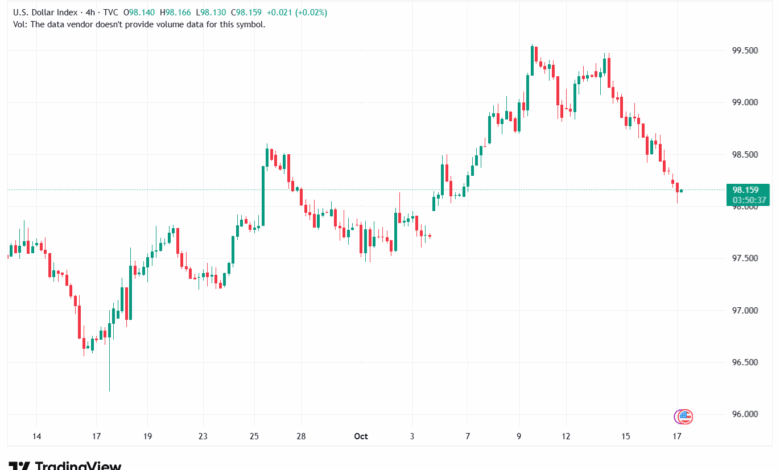The height and width of the screenshot is (470, 780).
Task: Click the date label 3 on time axis
Action: pos(412,436)
